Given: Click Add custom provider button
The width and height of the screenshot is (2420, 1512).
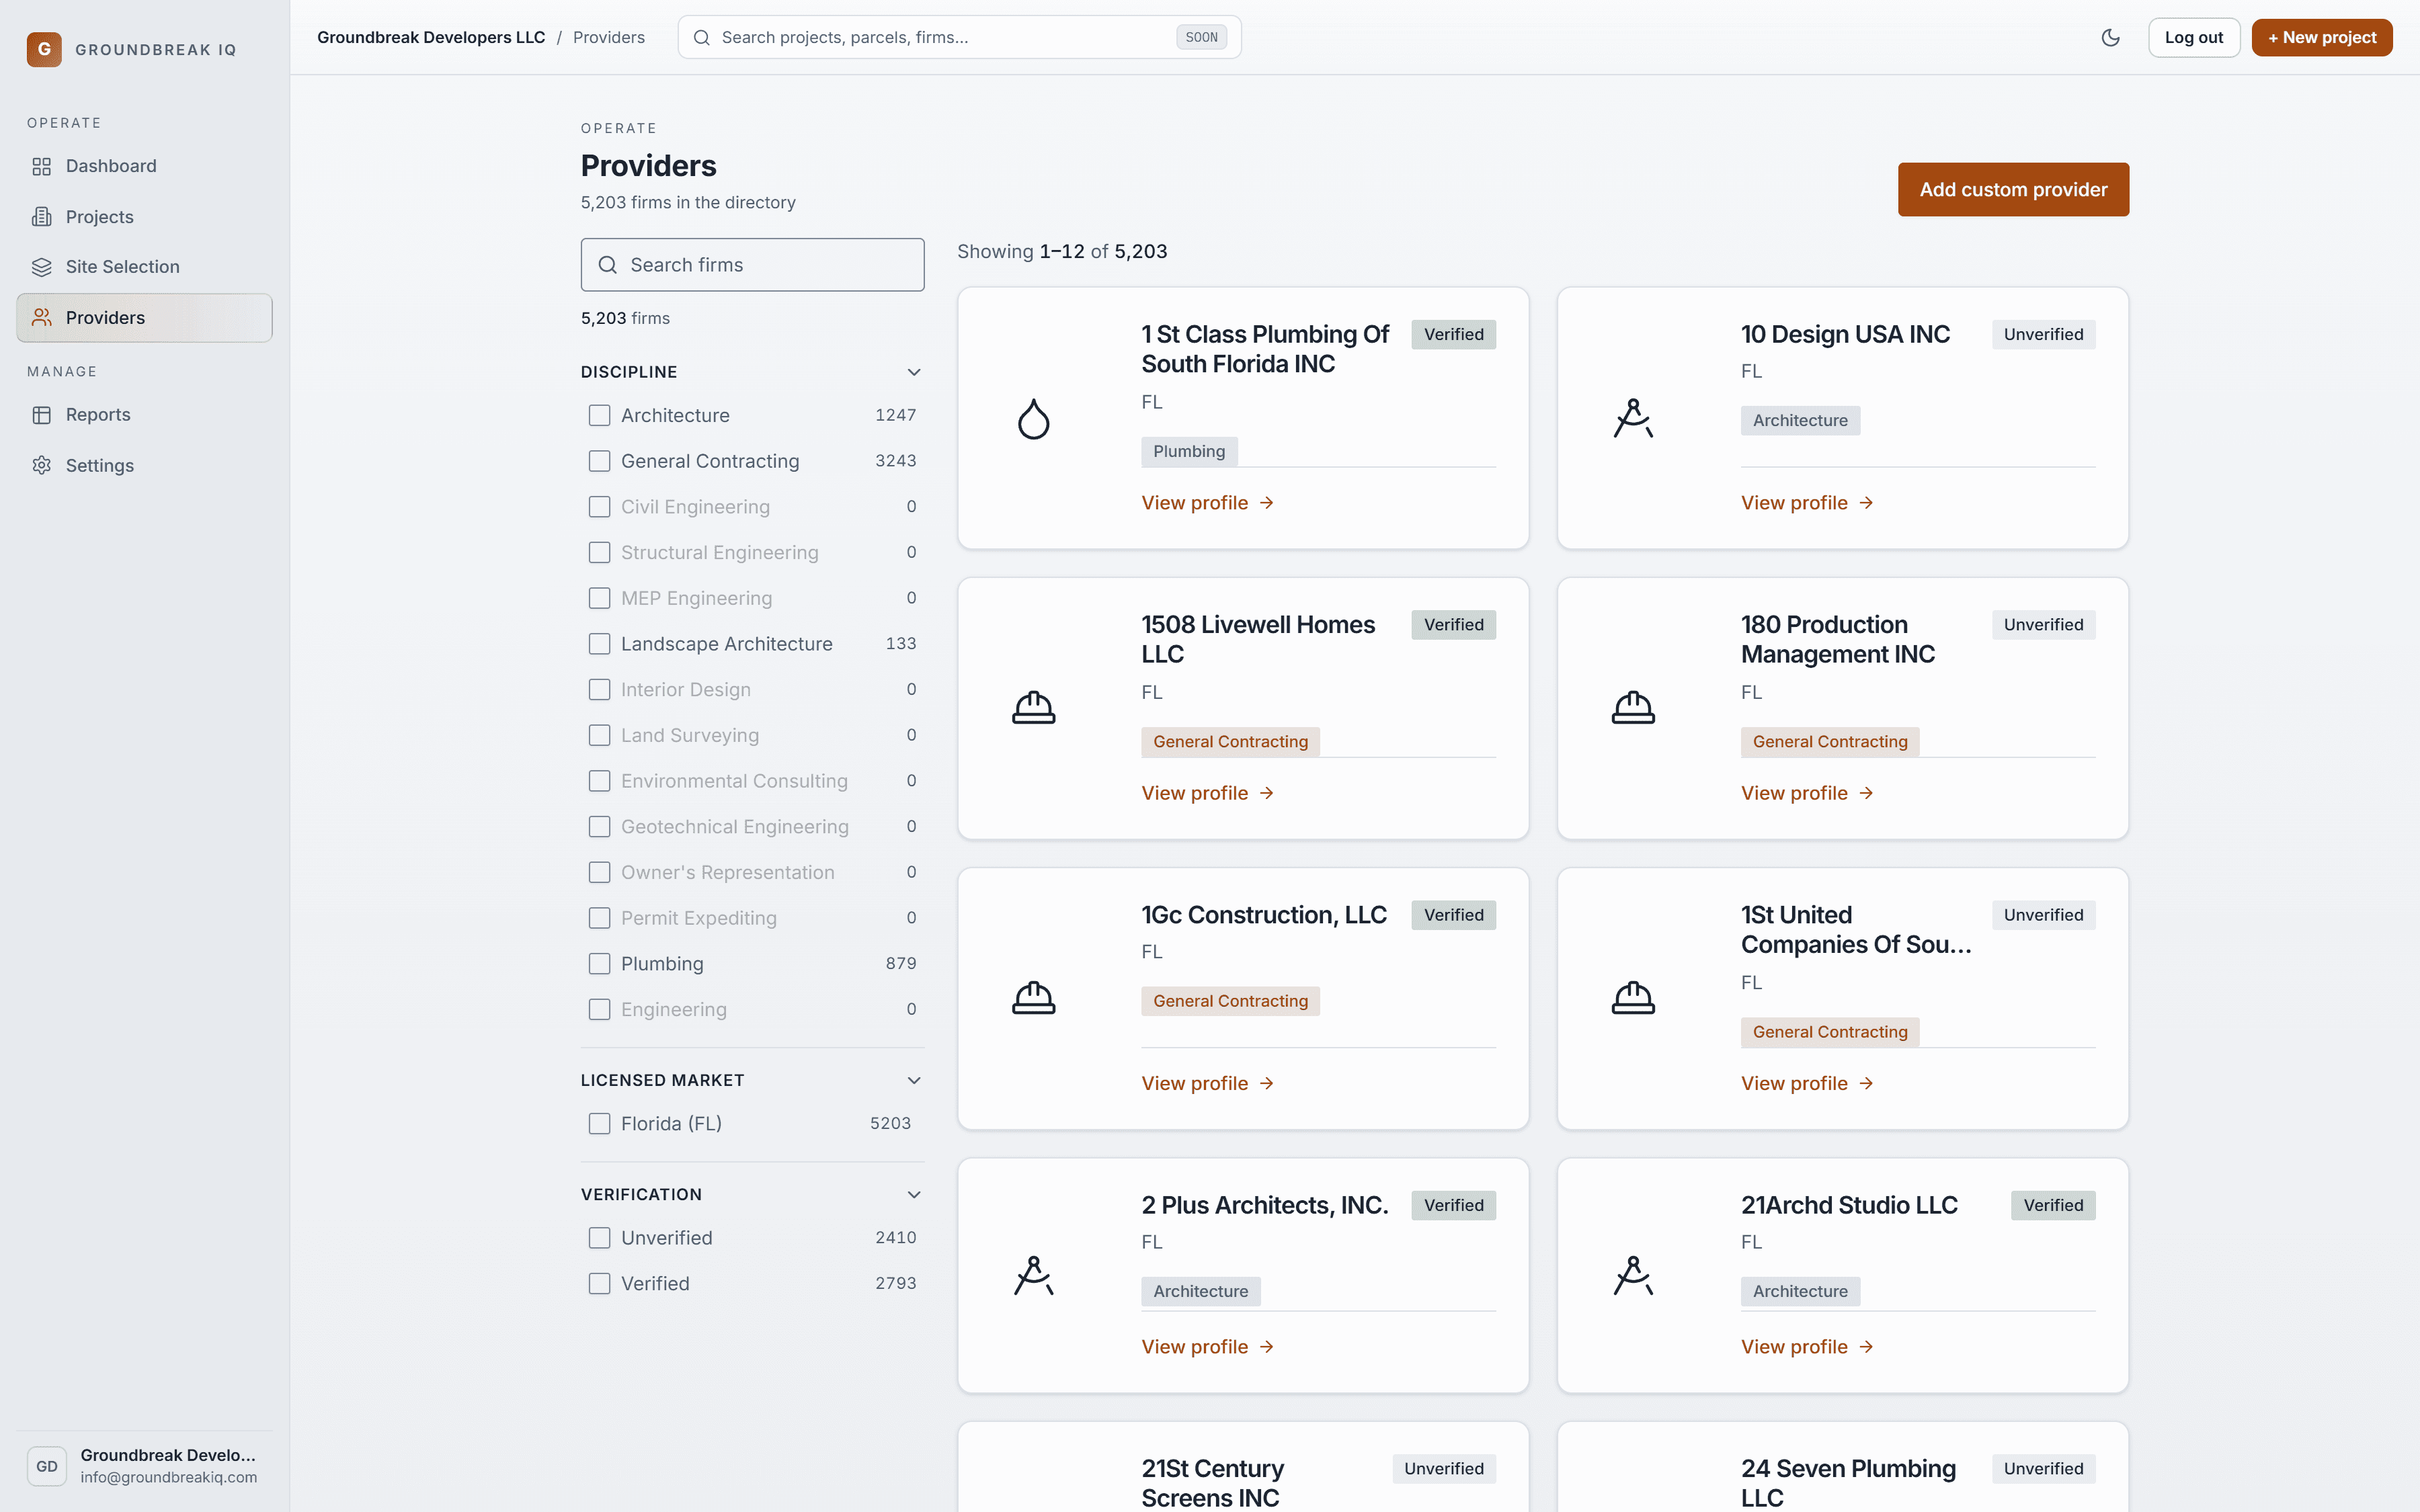Looking at the screenshot, I should pyautogui.click(x=2013, y=190).
